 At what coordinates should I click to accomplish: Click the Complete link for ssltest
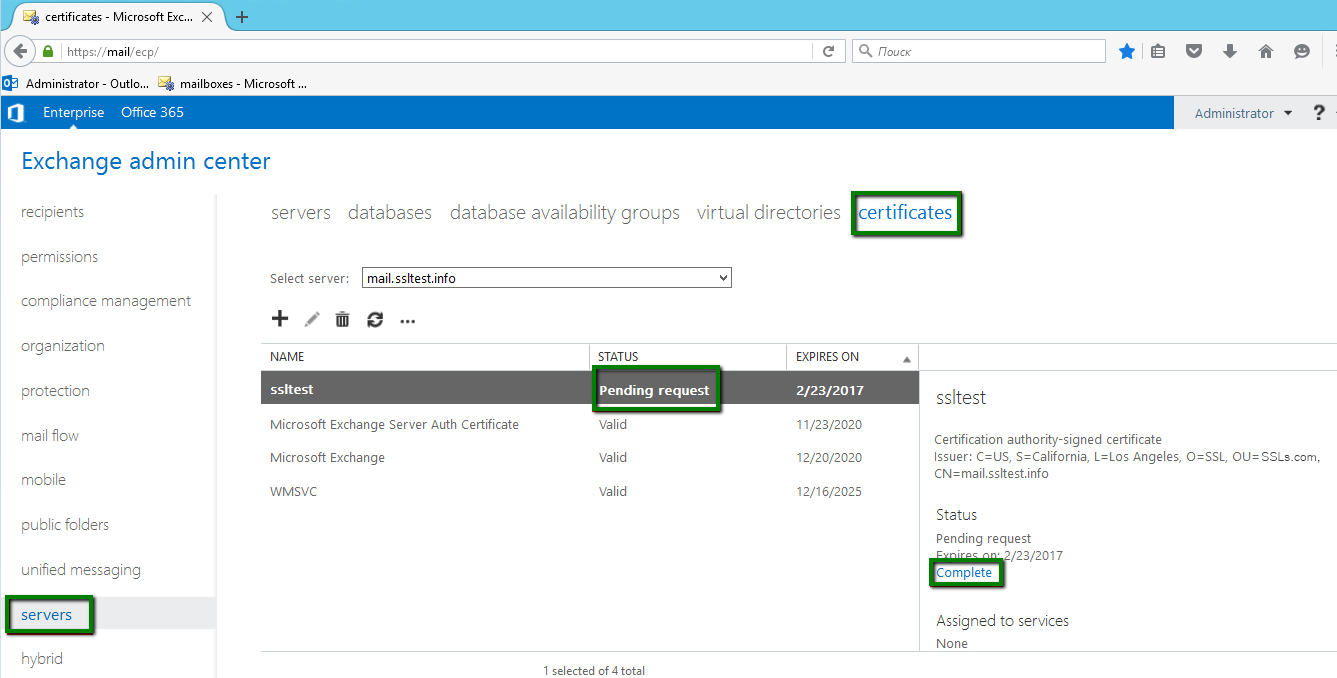[x=964, y=573]
